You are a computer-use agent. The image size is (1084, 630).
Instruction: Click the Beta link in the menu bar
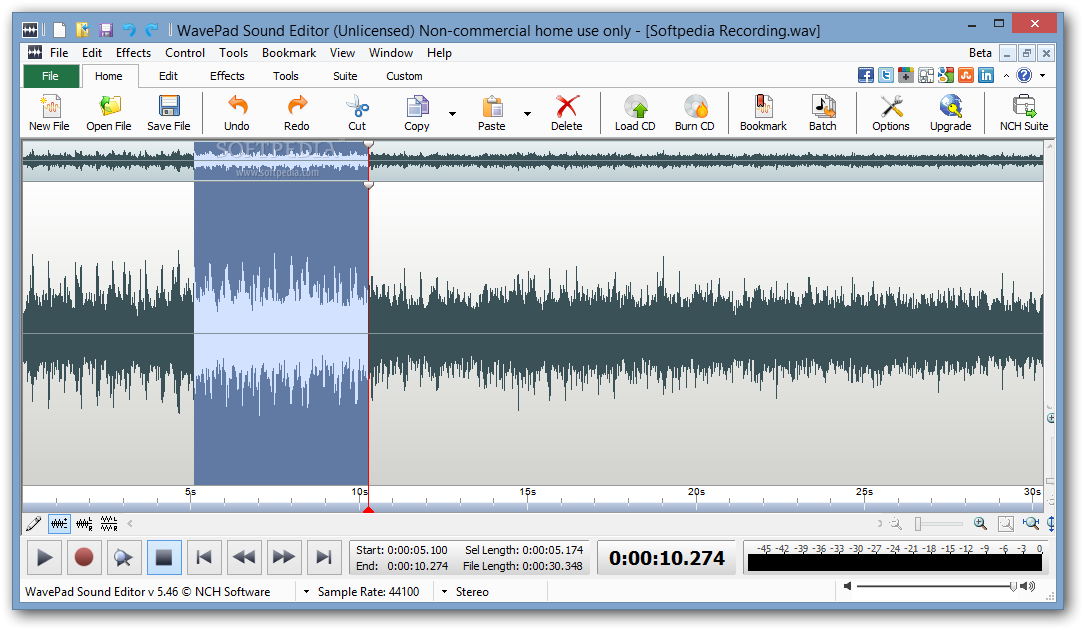point(980,53)
